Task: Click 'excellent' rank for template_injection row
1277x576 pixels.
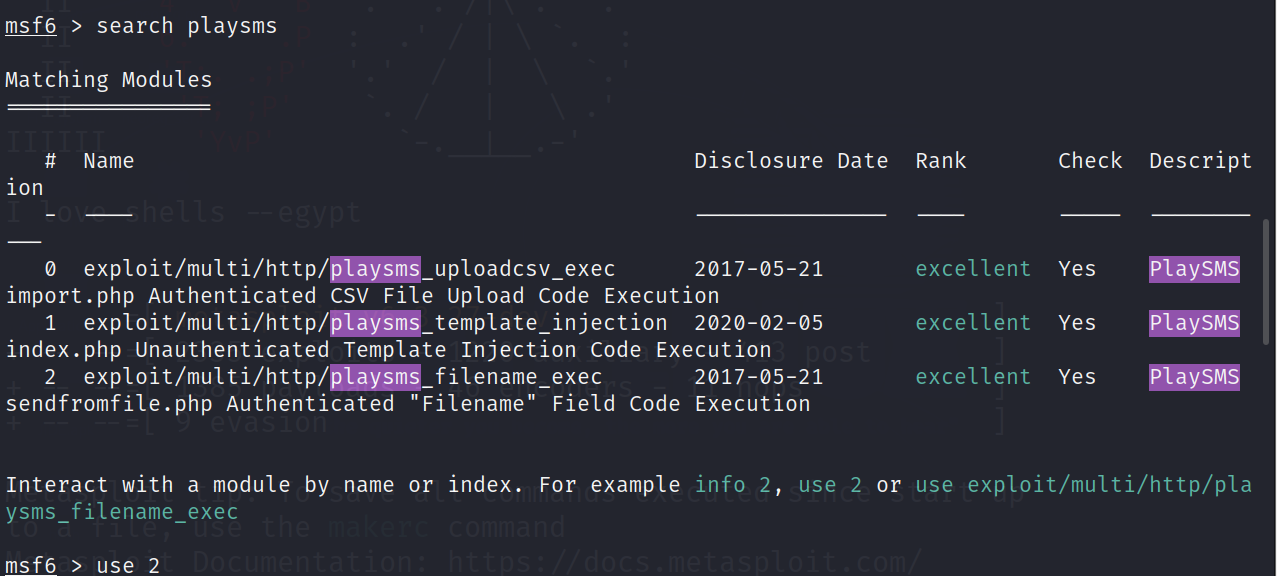Action: 973,323
